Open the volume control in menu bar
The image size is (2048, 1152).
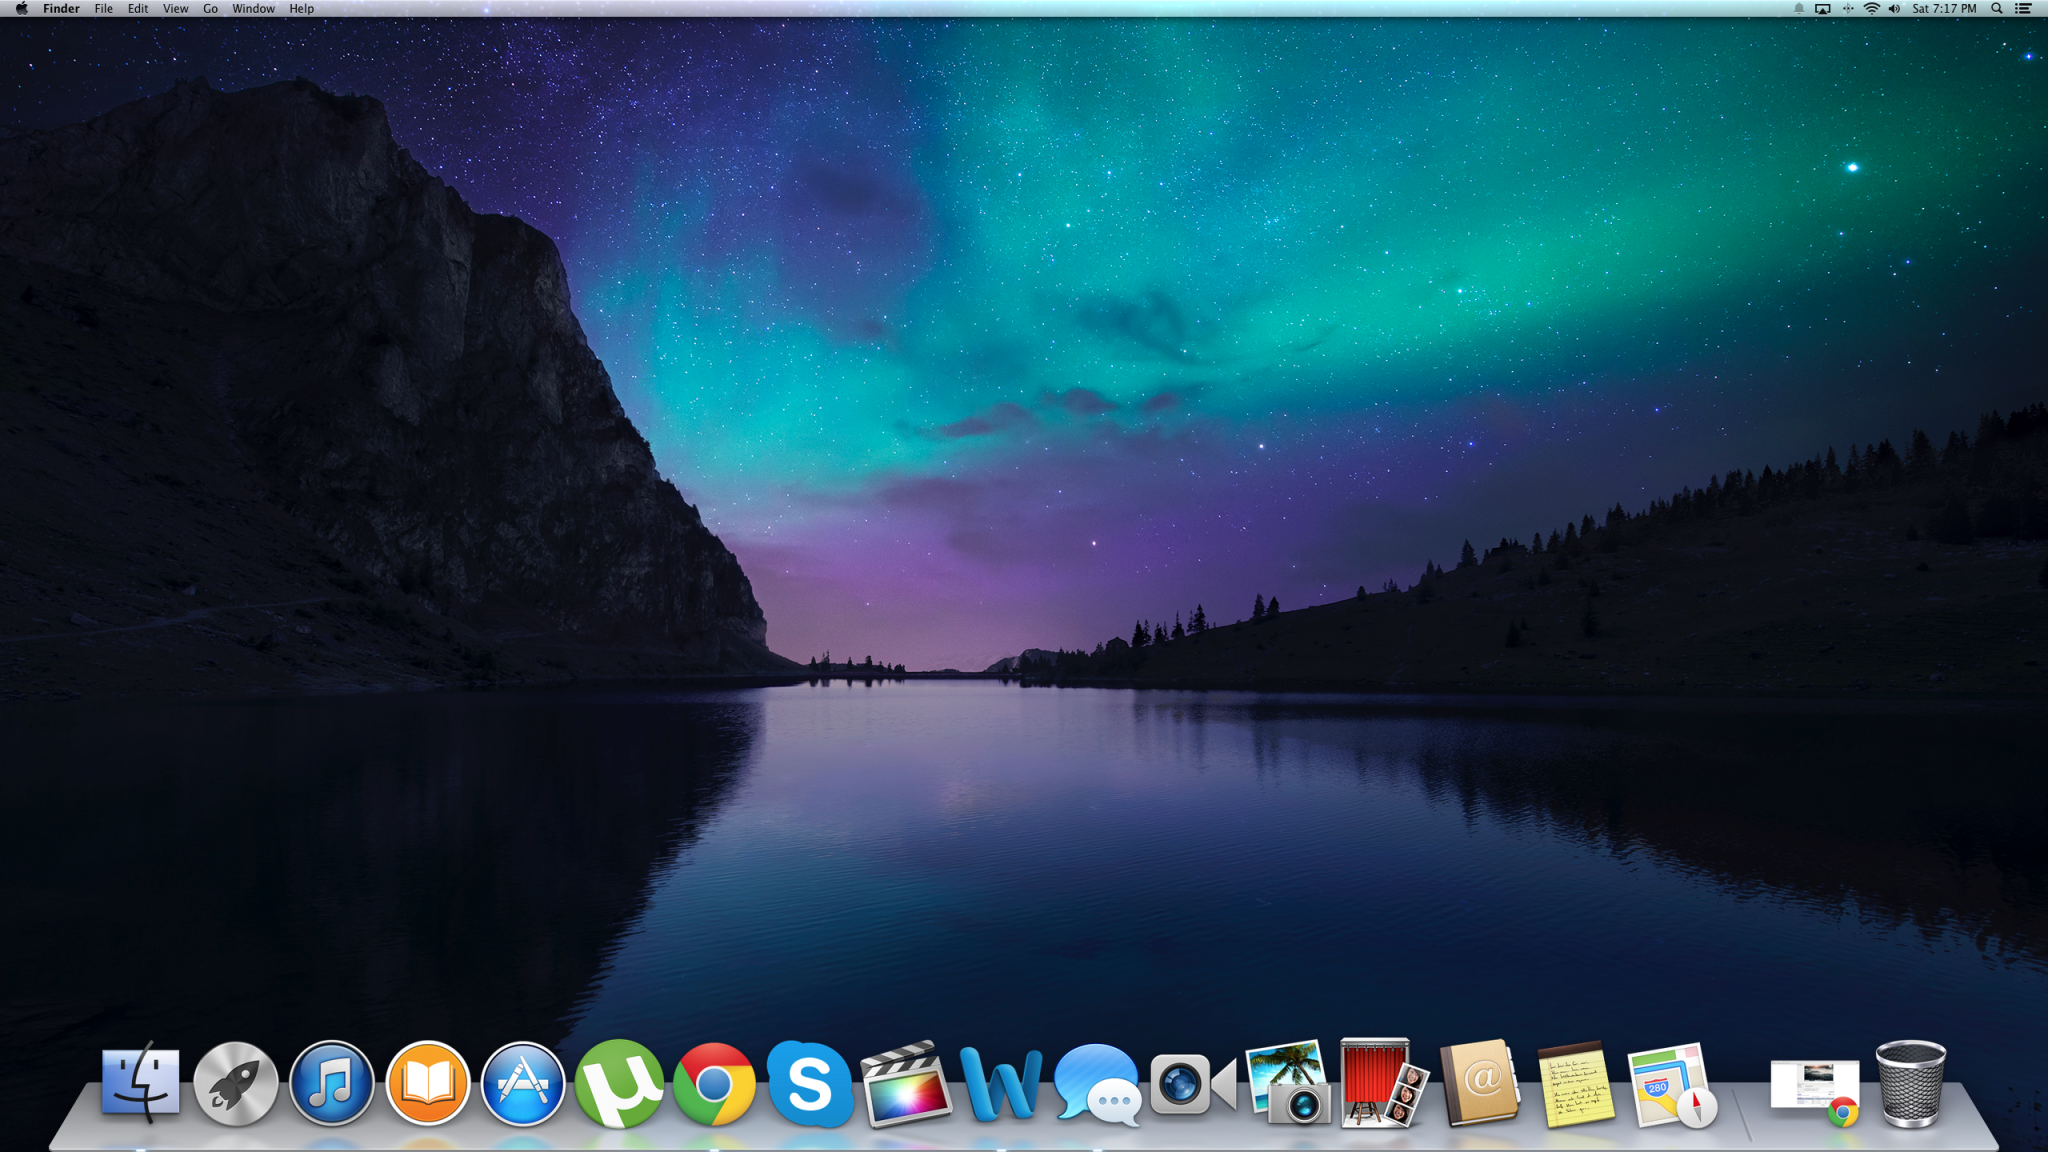[1894, 9]
